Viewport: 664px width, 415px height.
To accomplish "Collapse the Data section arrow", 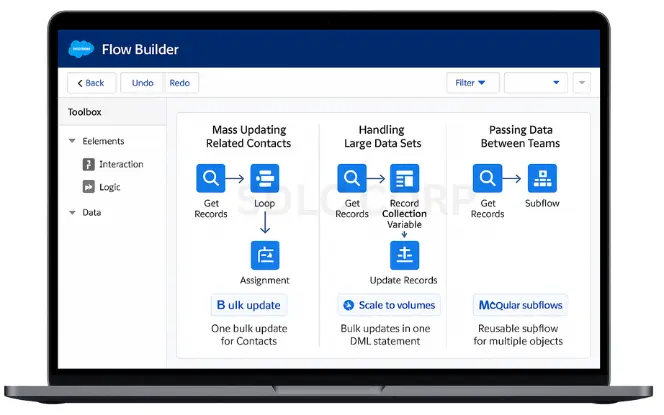I will coord(72,213).
